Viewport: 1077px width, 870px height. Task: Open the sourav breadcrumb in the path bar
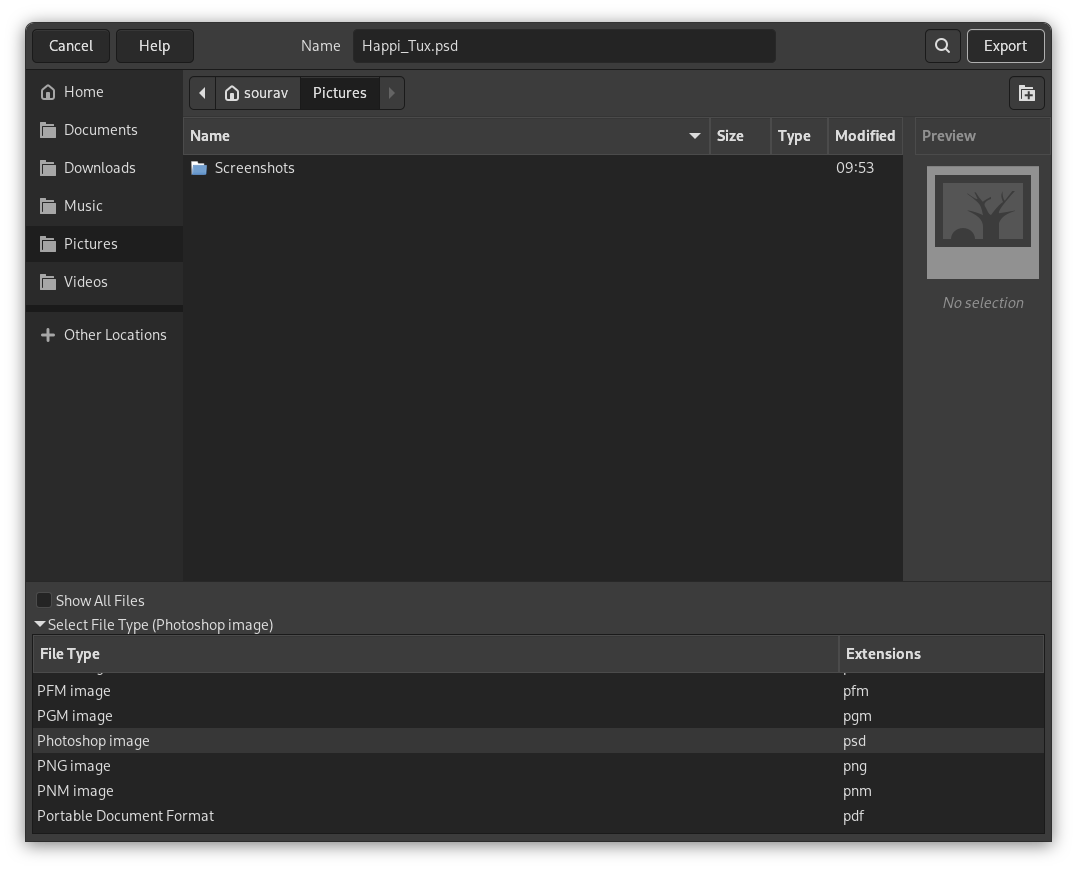(x=258, y=92)
